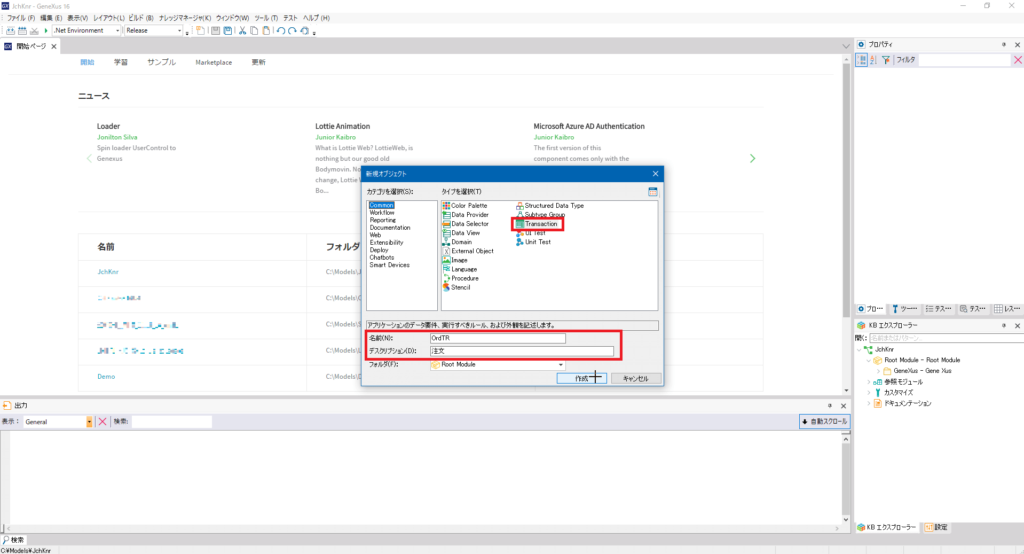Open the Demo knowledge base link
Screen dimensions: 1024x554
(106, 377)
